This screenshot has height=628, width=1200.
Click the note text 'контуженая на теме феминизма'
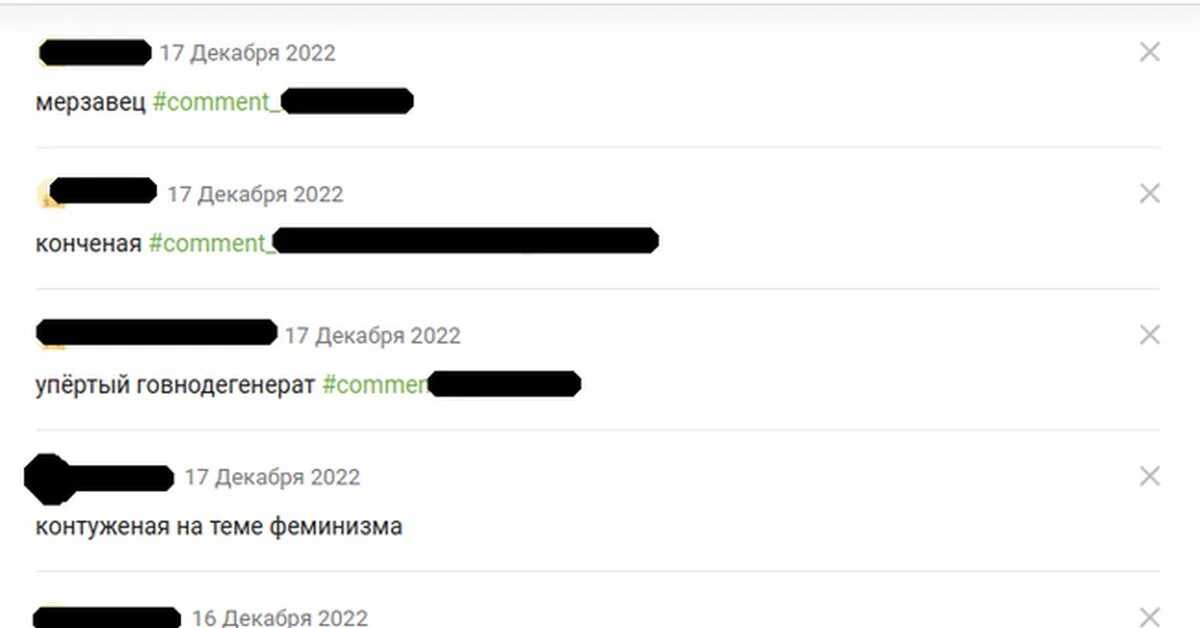coord(219,526)
